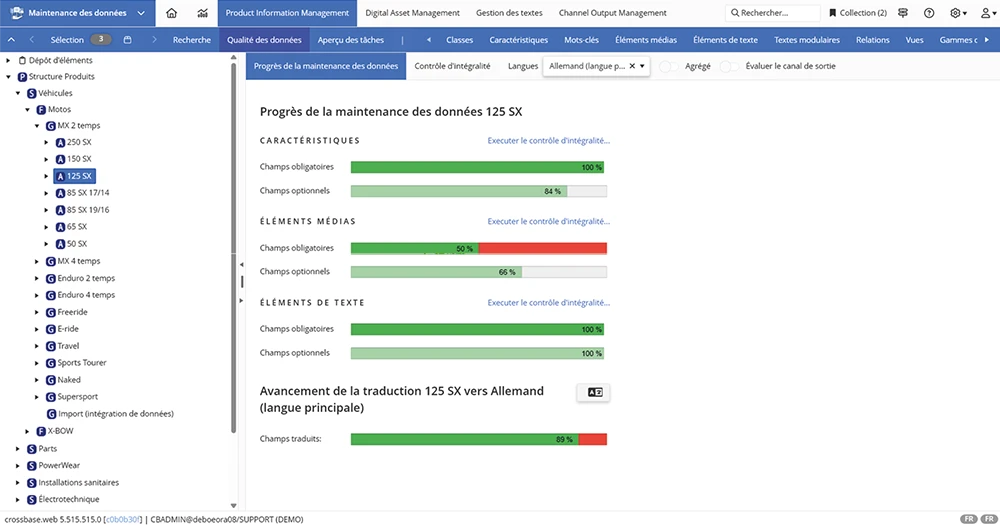This screenshot has width=1000, height=525.
Task: Click the Champs traduits progress bar
Action: [x=479, y=439]
